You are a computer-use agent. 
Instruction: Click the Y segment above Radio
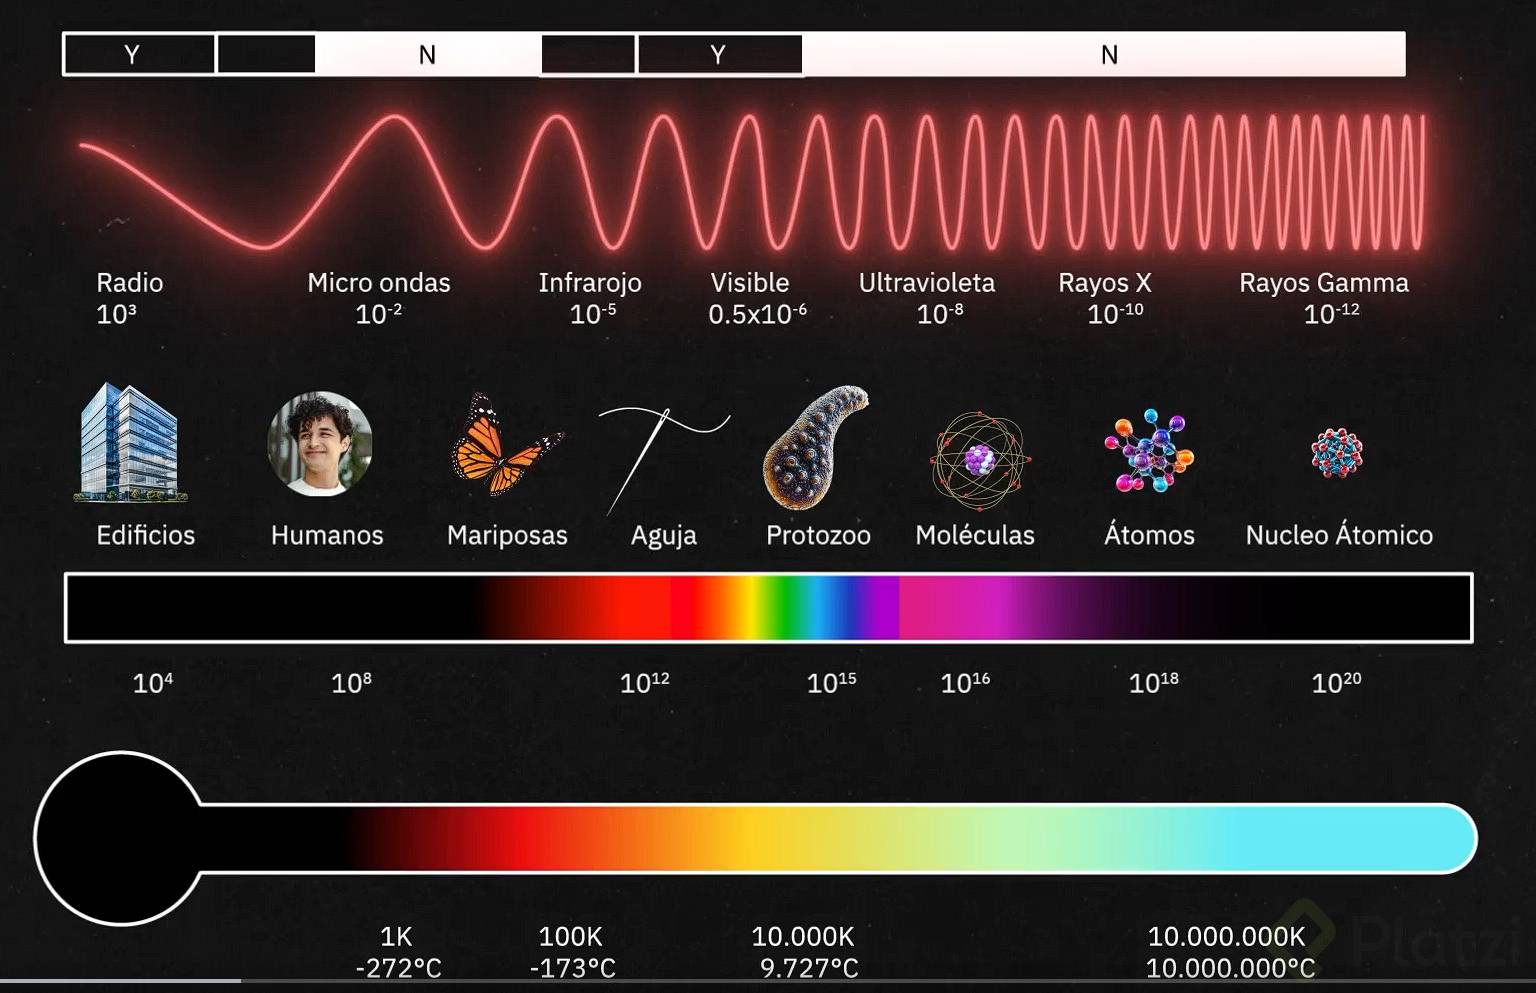pyautogui.click(x=139, y=54)
